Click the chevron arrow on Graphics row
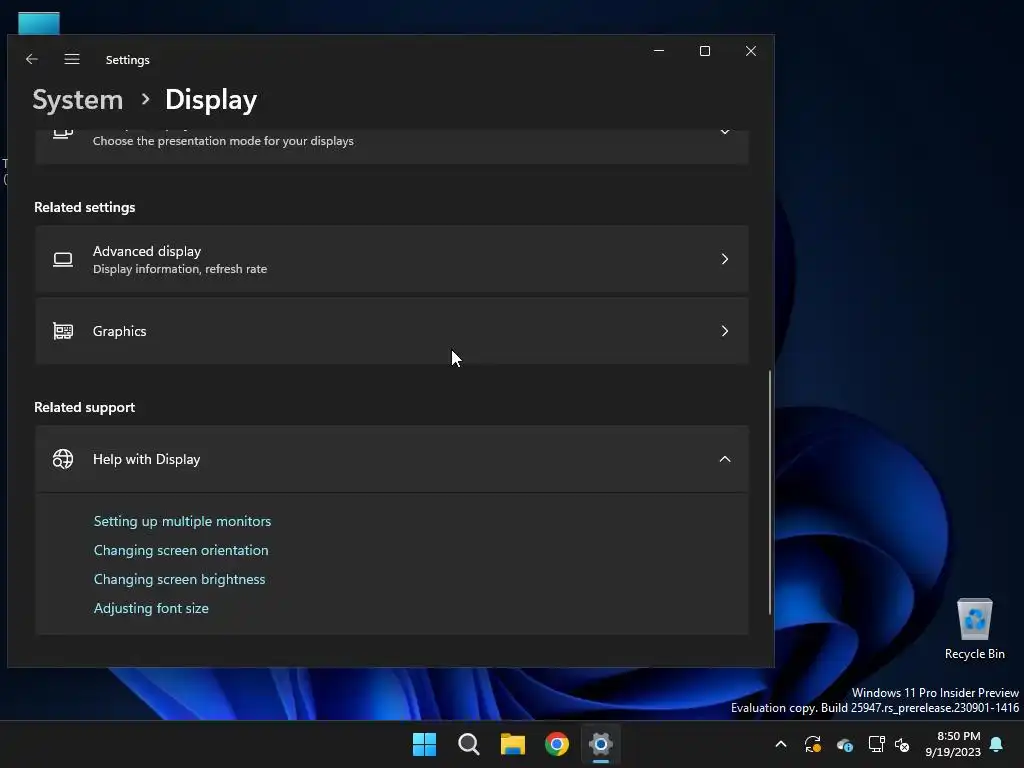Viewport: 1024px width, 768px height. [x=725, y=331]
